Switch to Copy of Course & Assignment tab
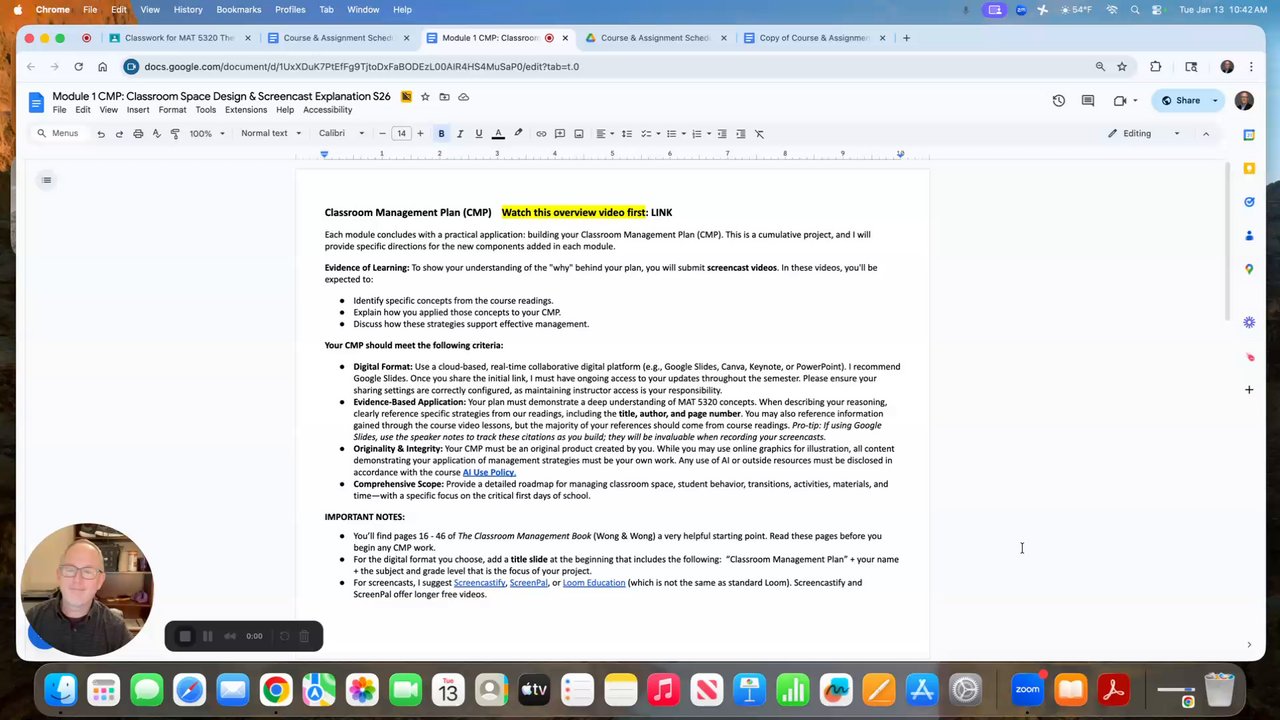1280x720 pixels. click(815, 38)
